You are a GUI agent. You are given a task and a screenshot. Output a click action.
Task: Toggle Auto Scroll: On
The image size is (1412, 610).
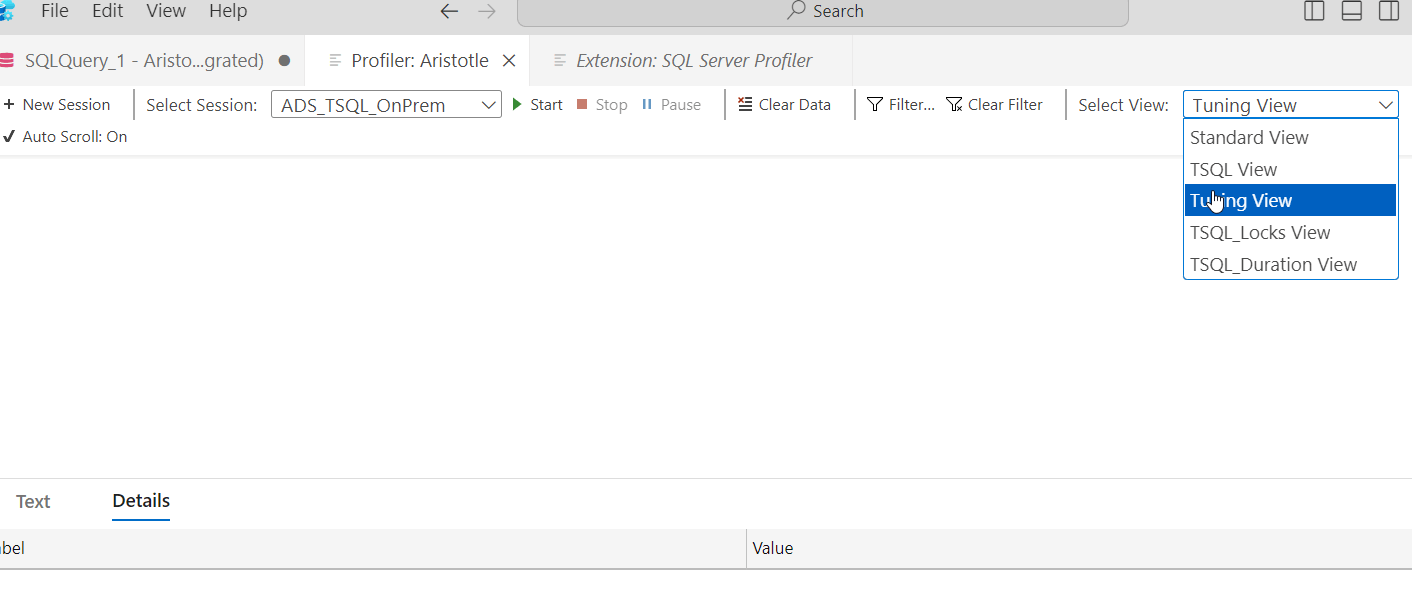[65, 137]
